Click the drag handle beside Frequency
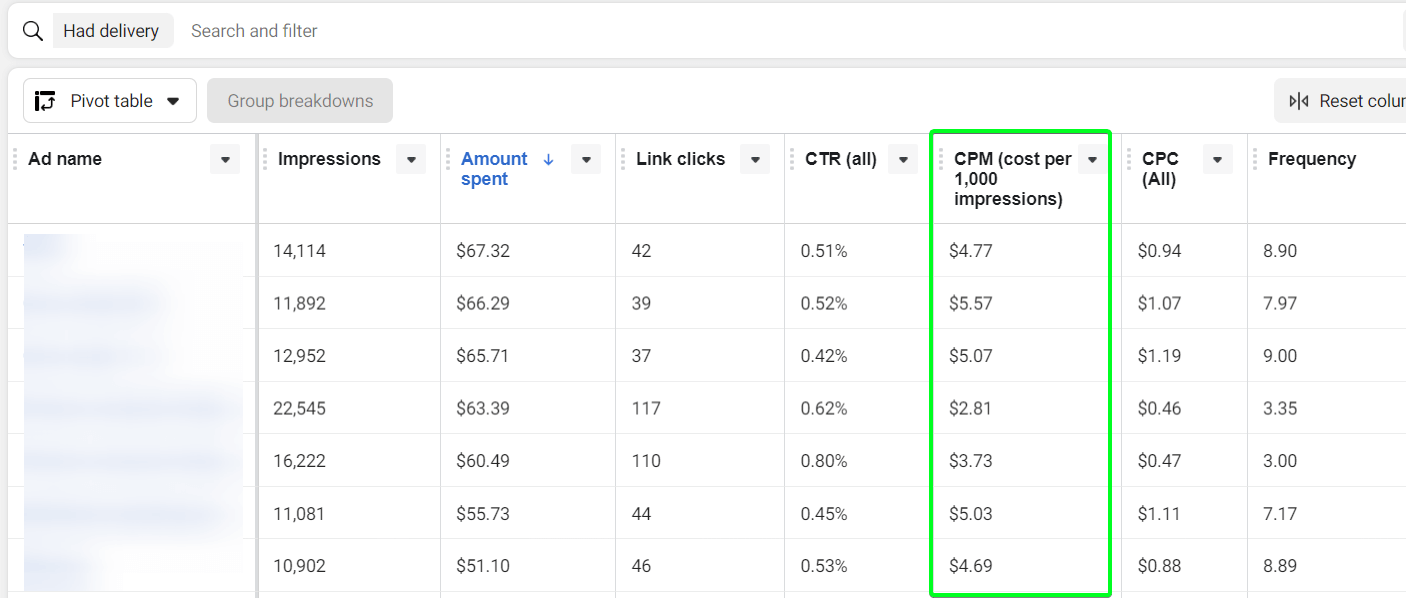 [x=1255, y=159]
